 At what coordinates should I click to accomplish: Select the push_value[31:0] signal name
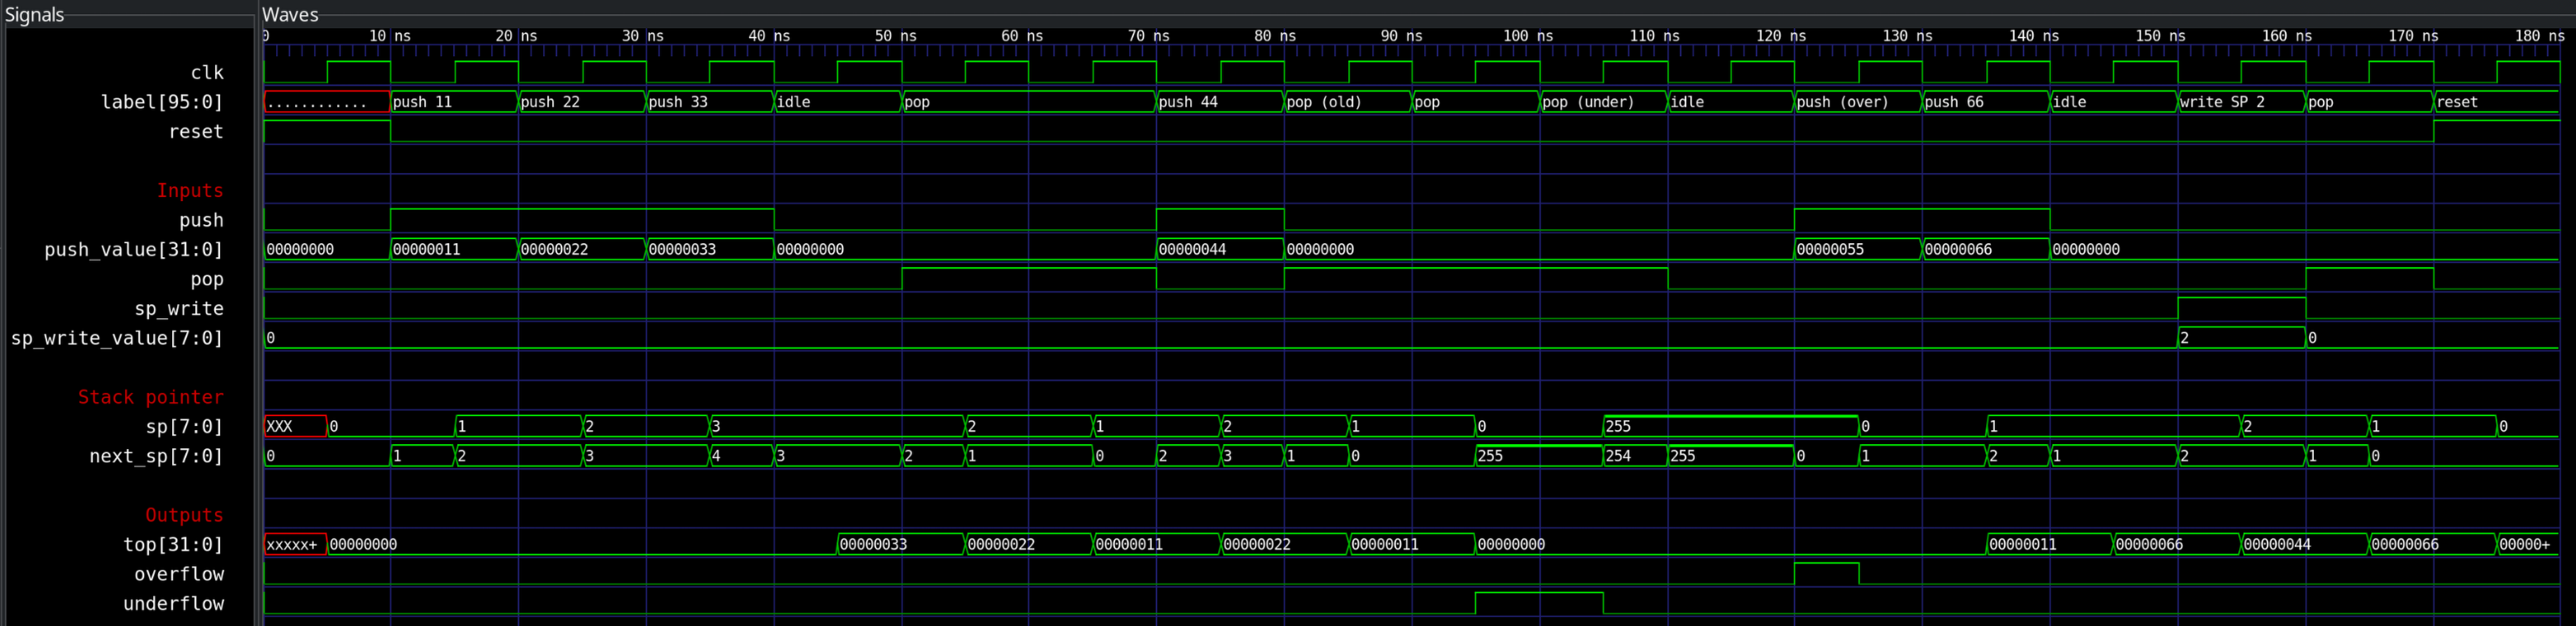(133, 249)
